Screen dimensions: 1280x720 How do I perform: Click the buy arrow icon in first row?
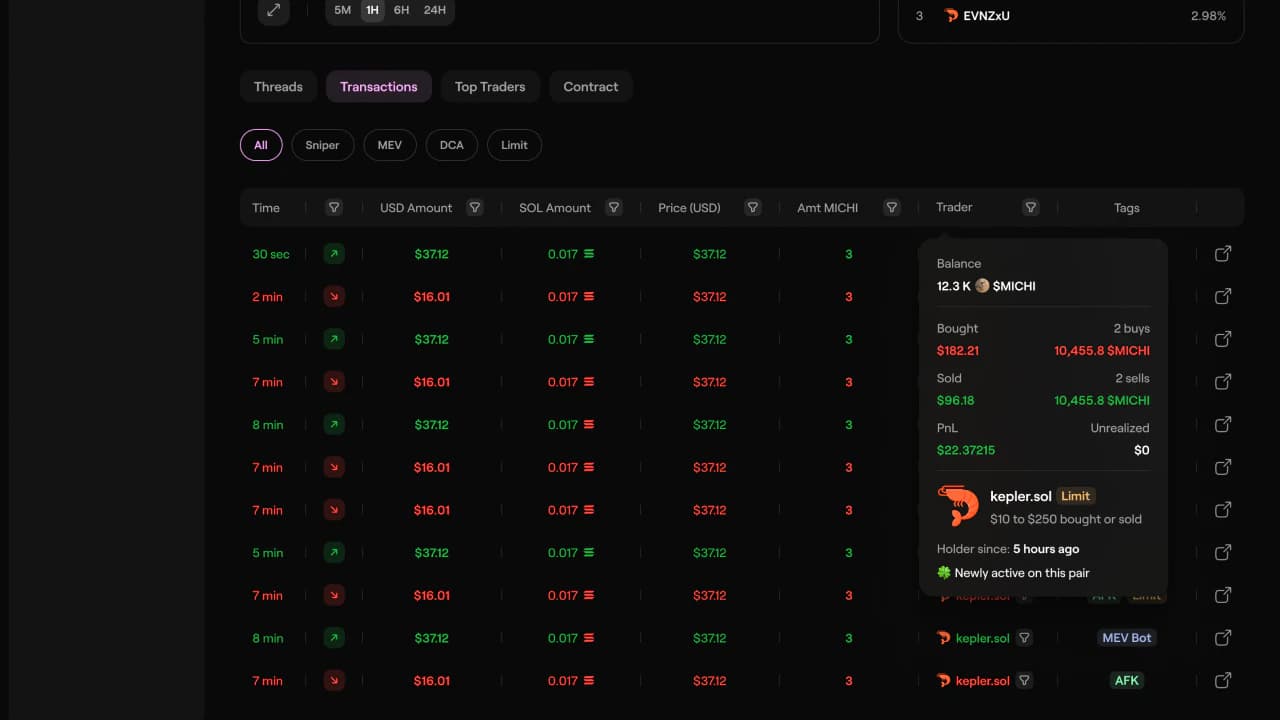334,254
